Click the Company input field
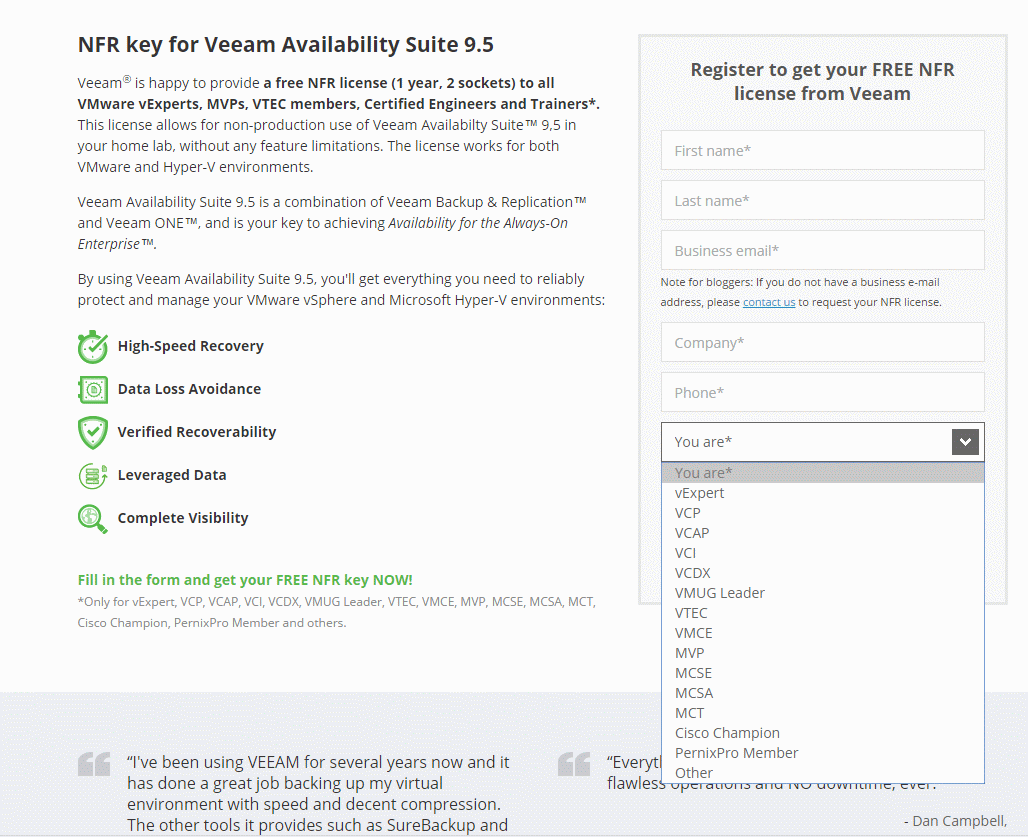The width and height of the screenshot is (1028, 837). (x=822, y=342)
